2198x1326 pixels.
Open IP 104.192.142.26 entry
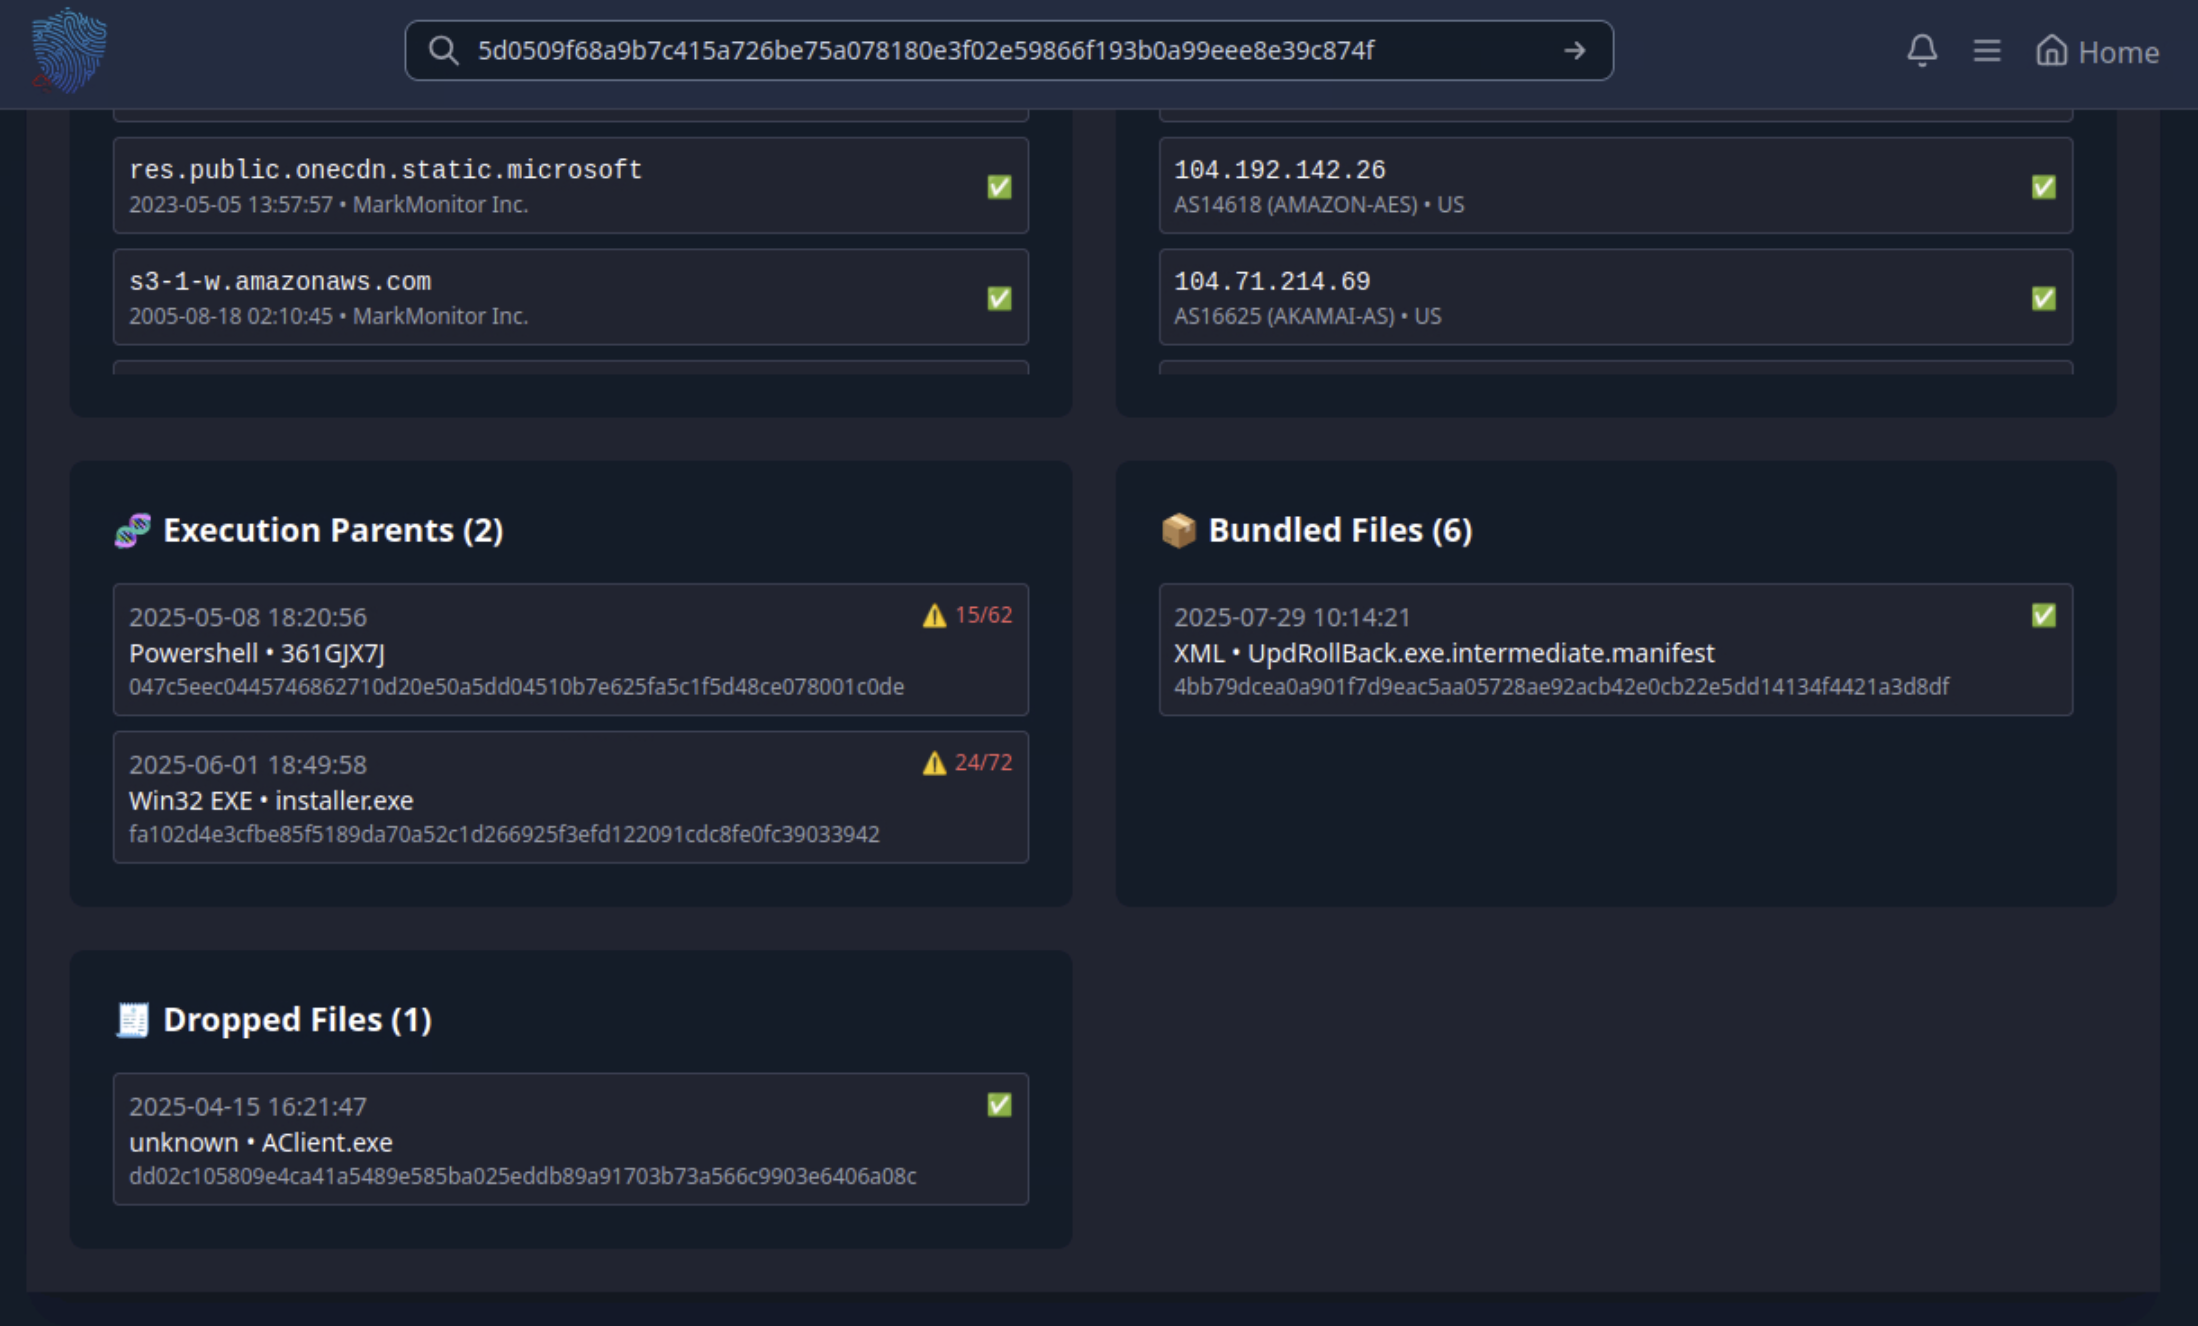(1615, 186)
